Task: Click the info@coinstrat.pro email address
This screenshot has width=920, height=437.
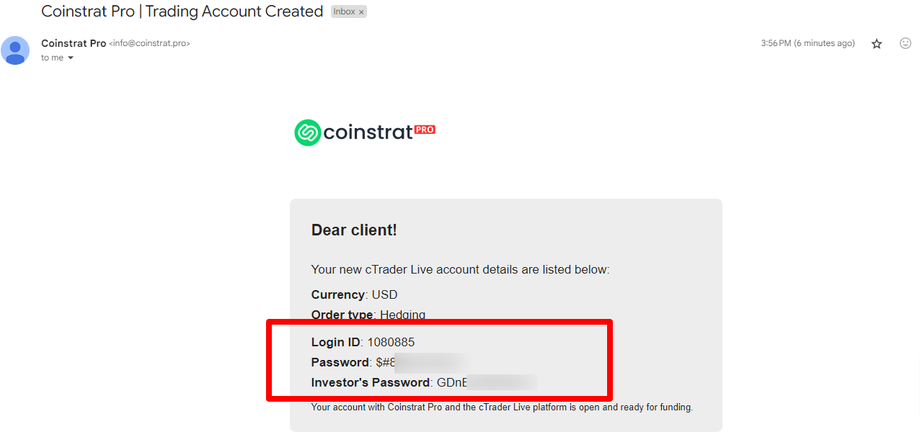Action: pos(149,44)
